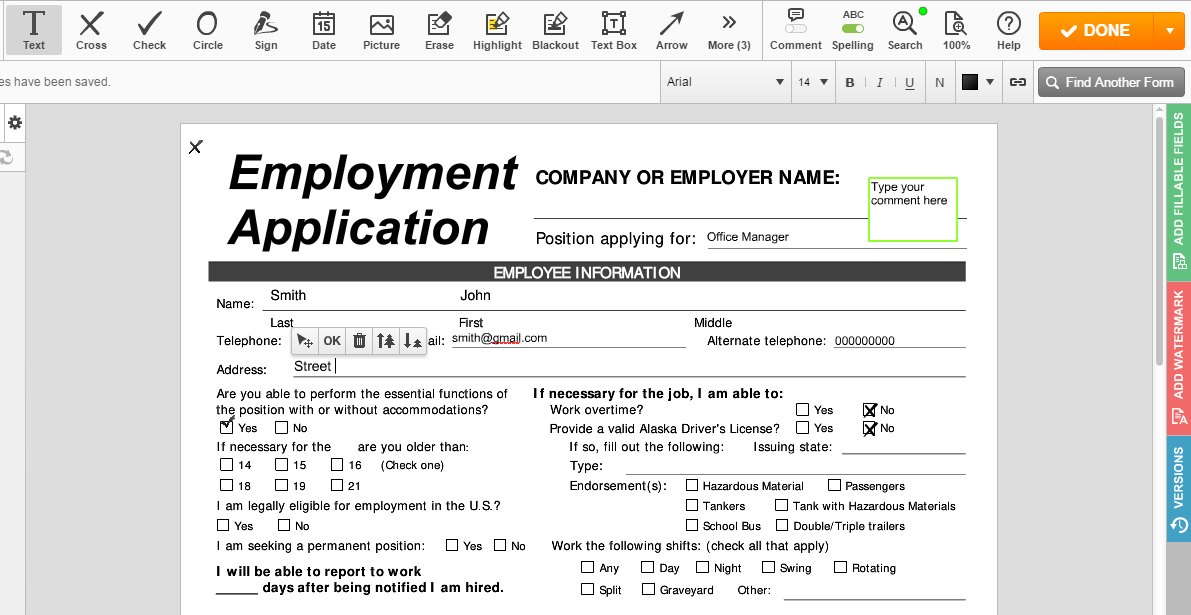
Task: Click Find Another Form button
Action: click(x=1110, y=82)
